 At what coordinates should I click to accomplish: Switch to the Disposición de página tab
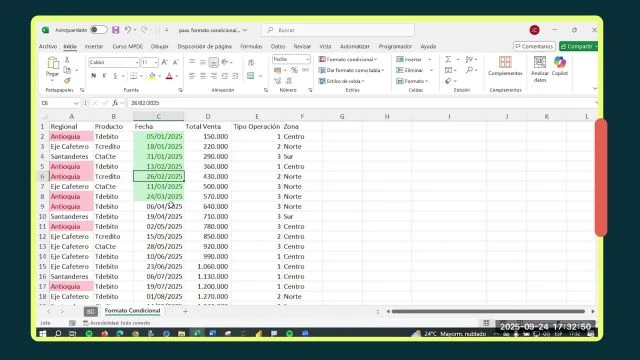pyautogui.click(x=204, y=47)
